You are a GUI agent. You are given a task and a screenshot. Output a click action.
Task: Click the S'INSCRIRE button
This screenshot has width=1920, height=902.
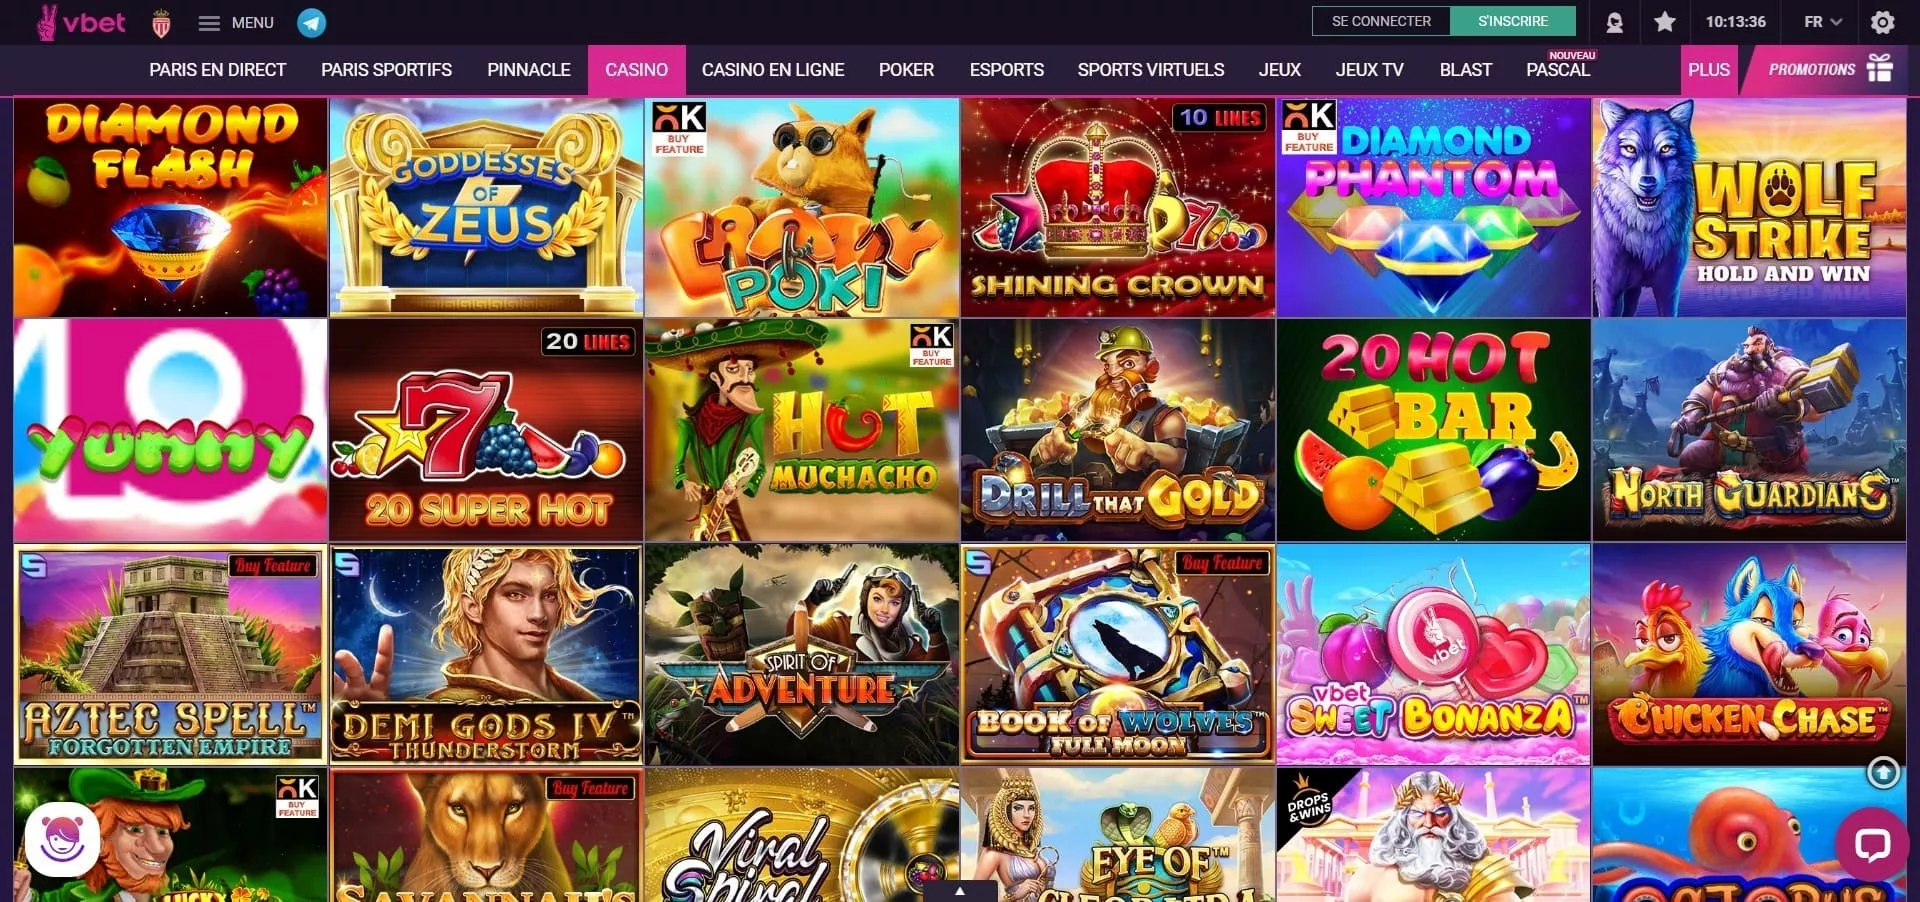[1513, 21]
